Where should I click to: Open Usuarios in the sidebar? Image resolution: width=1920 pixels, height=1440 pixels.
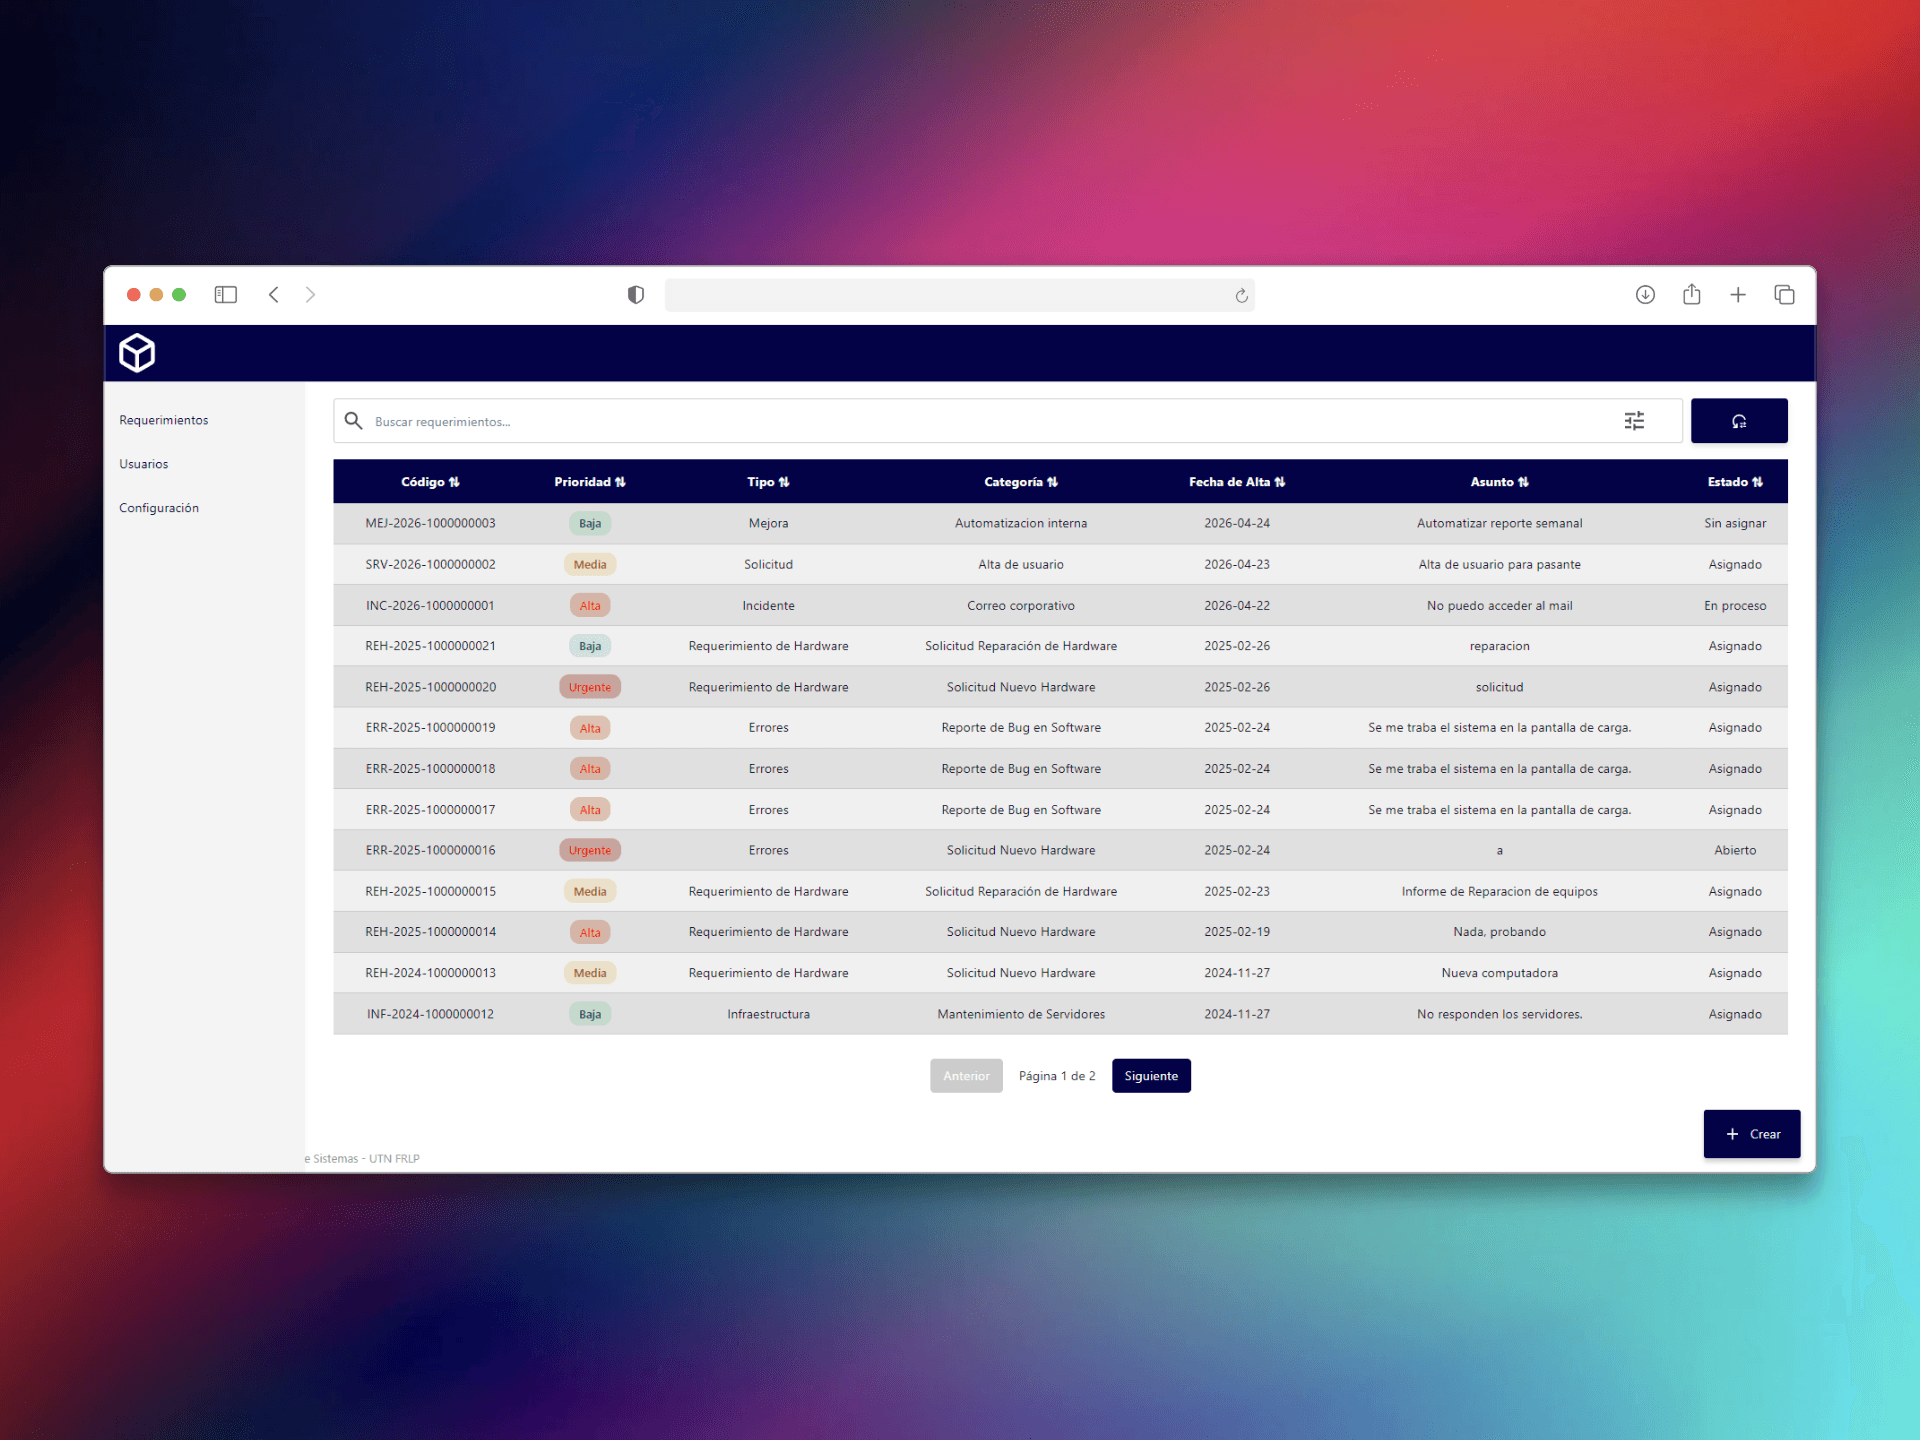pyautogui.click(x=144, y=464)
